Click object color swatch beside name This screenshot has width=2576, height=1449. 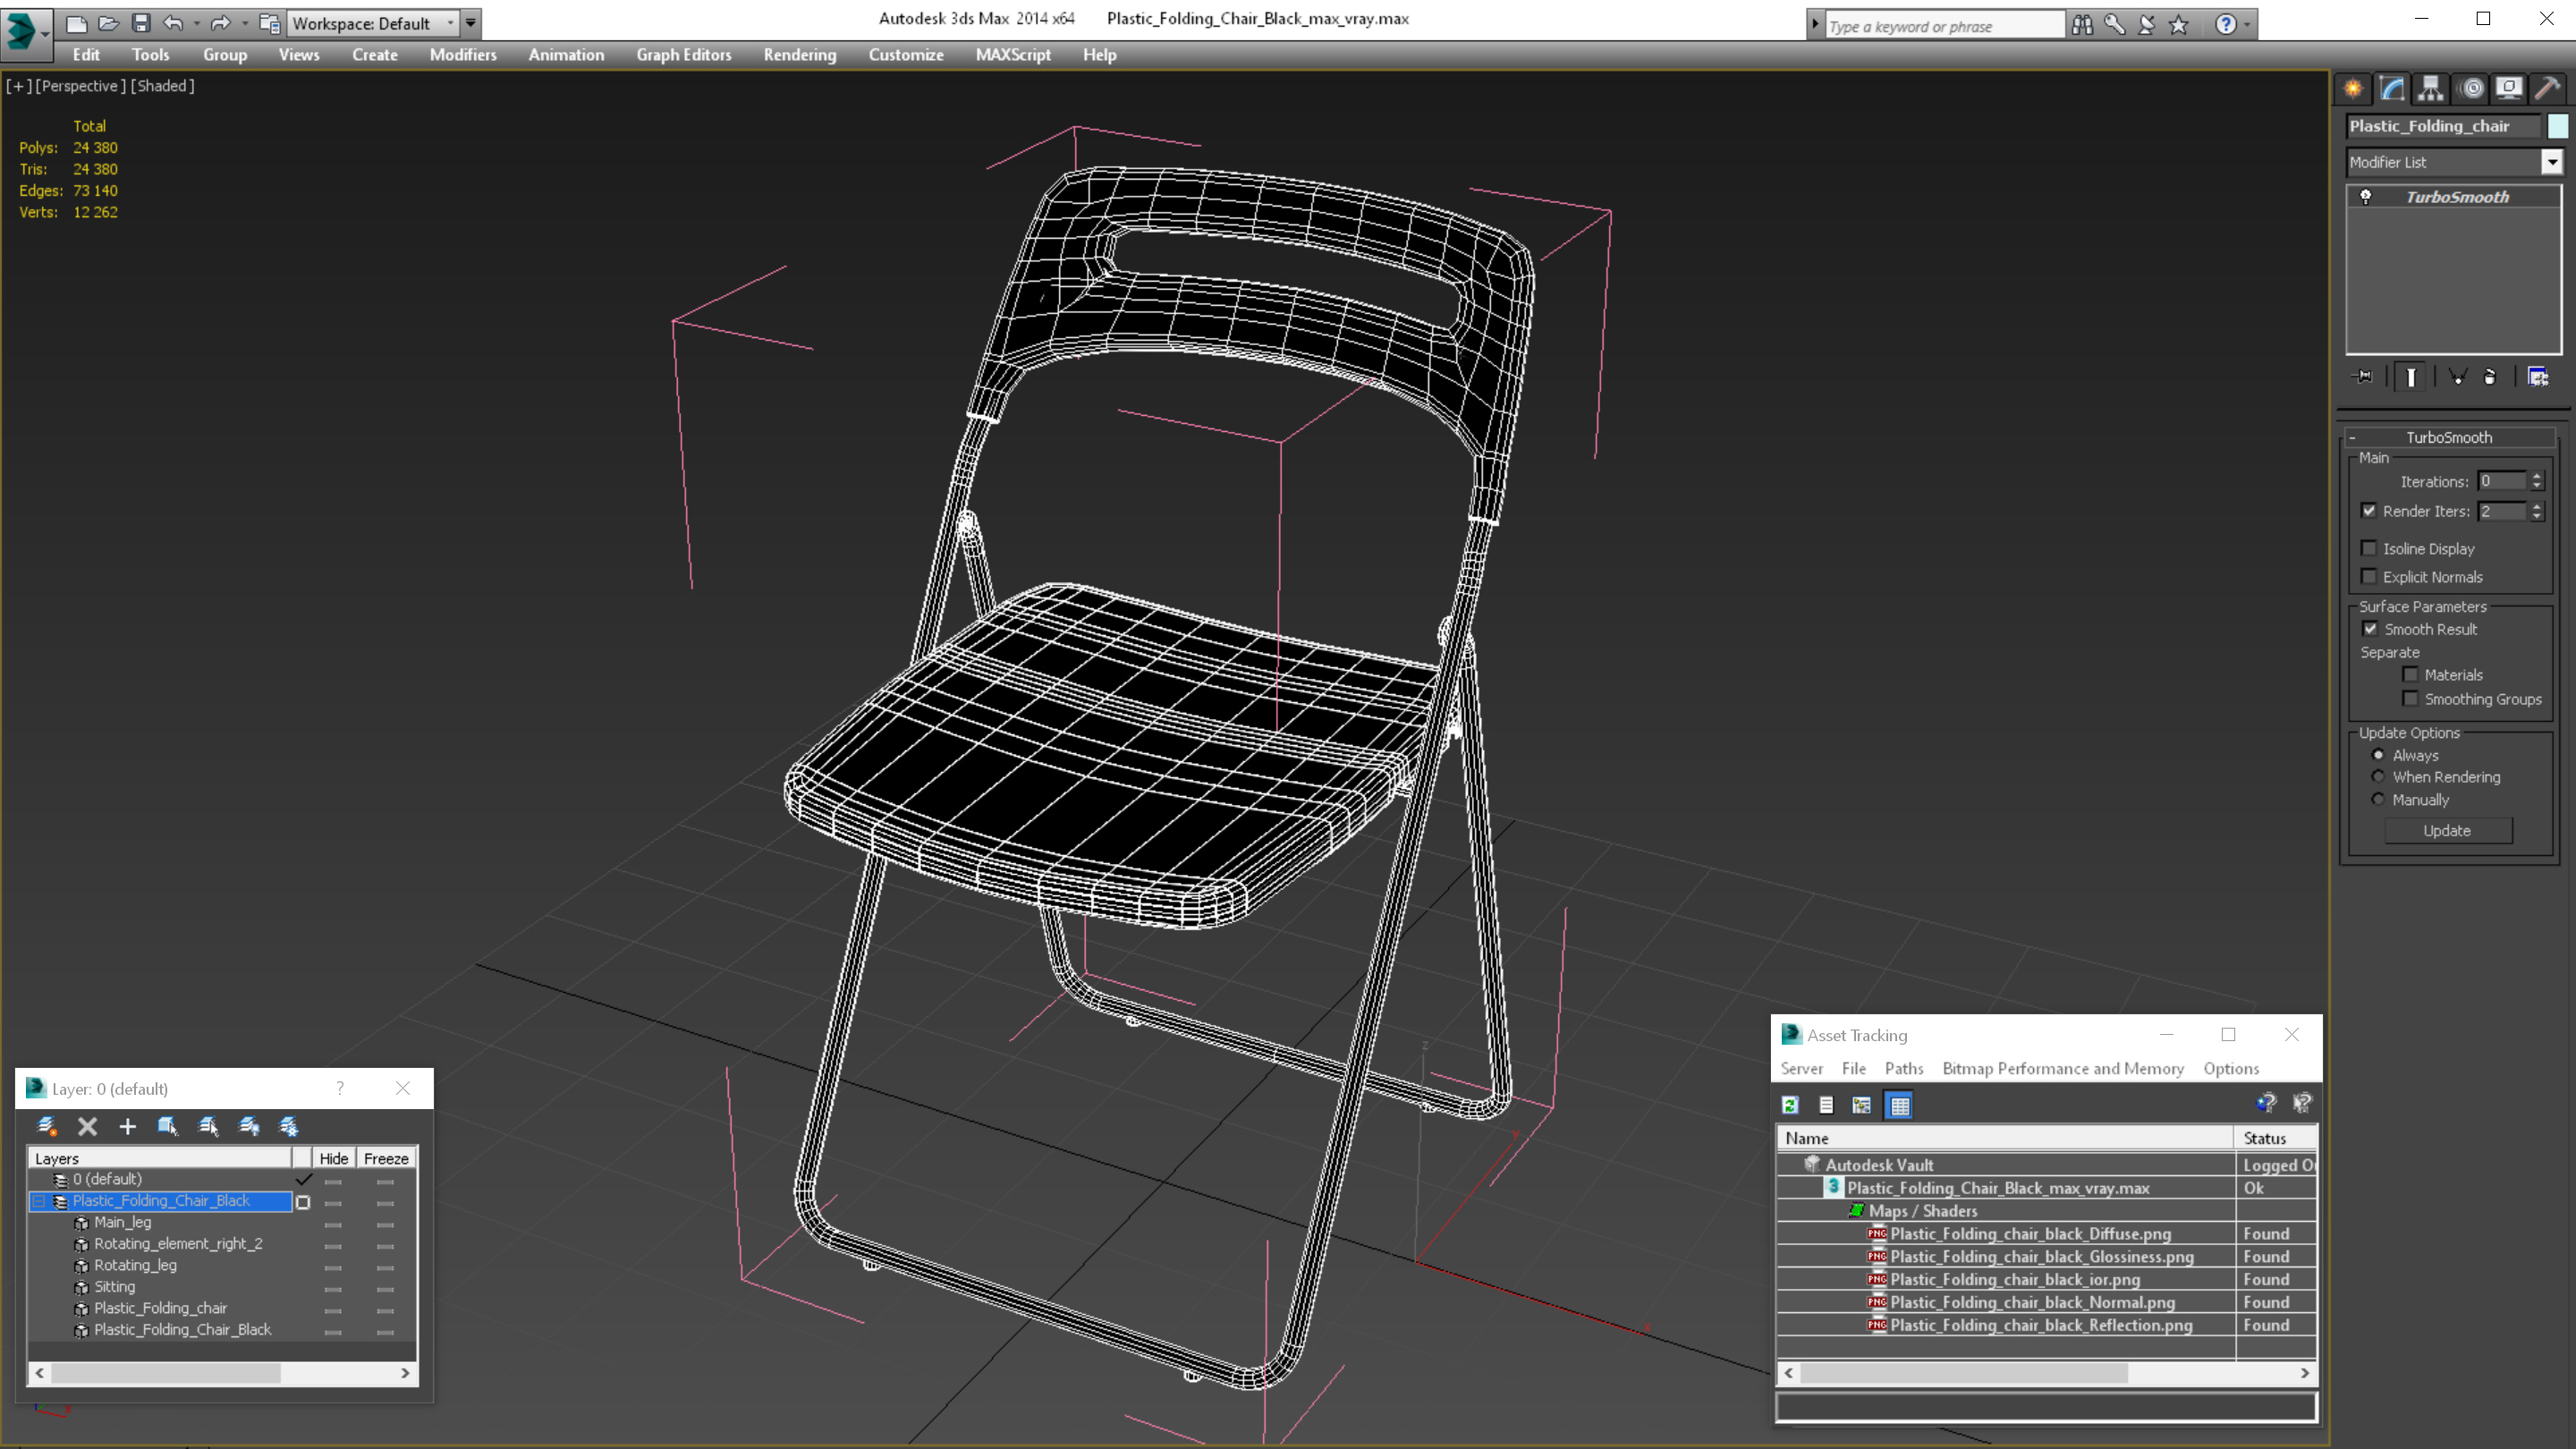click(2557, 126)
